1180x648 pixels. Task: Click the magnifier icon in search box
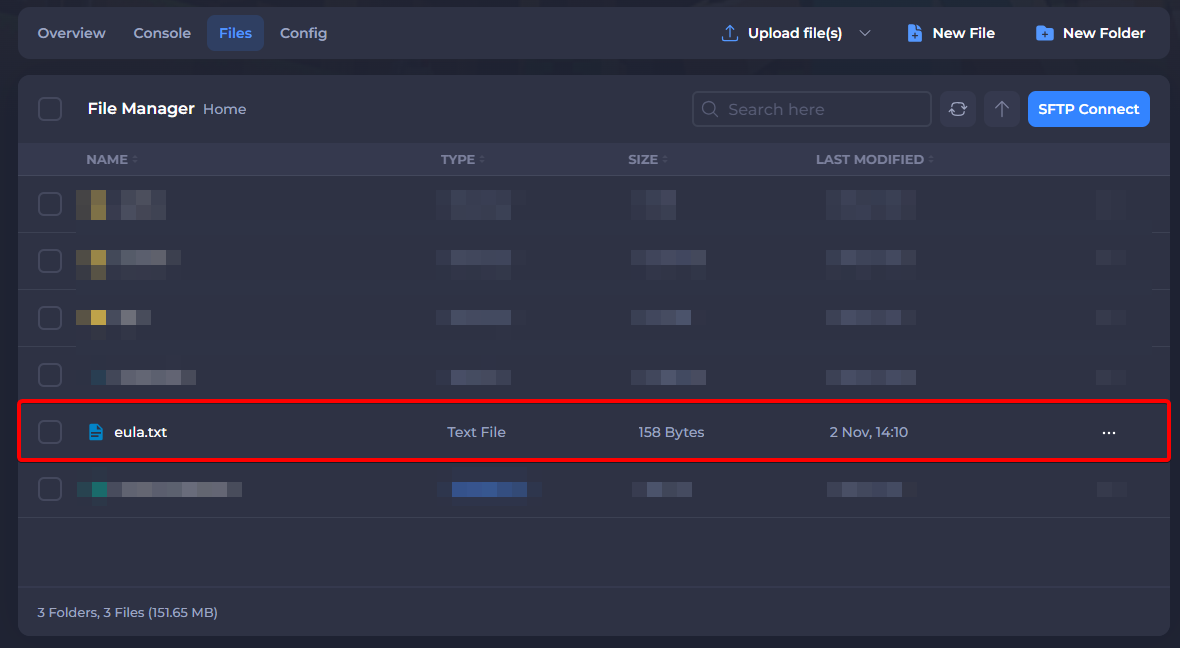tap(710, 109)
